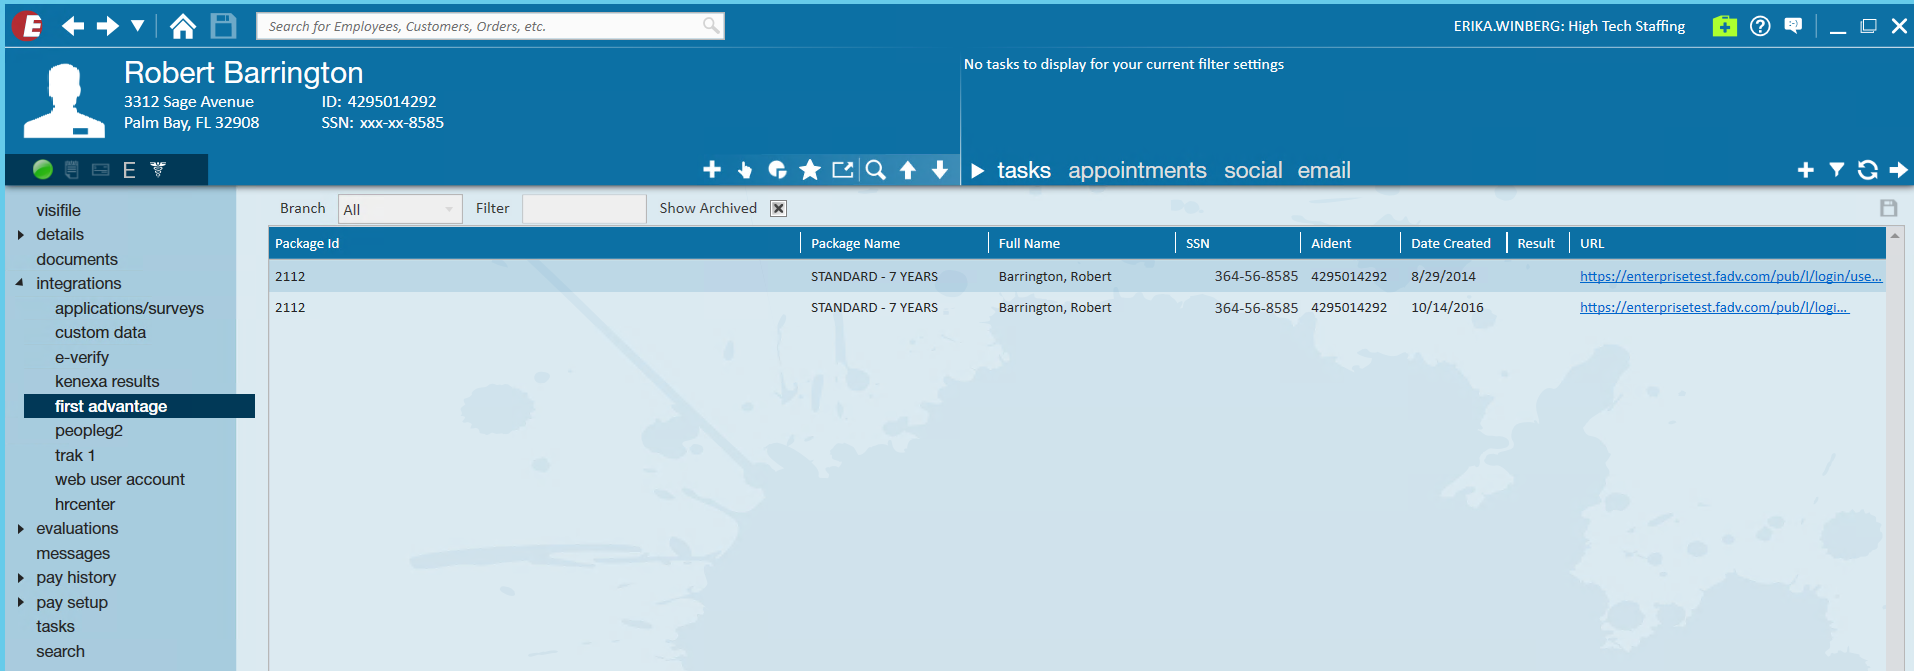Open the visifile section

point(58,210)
